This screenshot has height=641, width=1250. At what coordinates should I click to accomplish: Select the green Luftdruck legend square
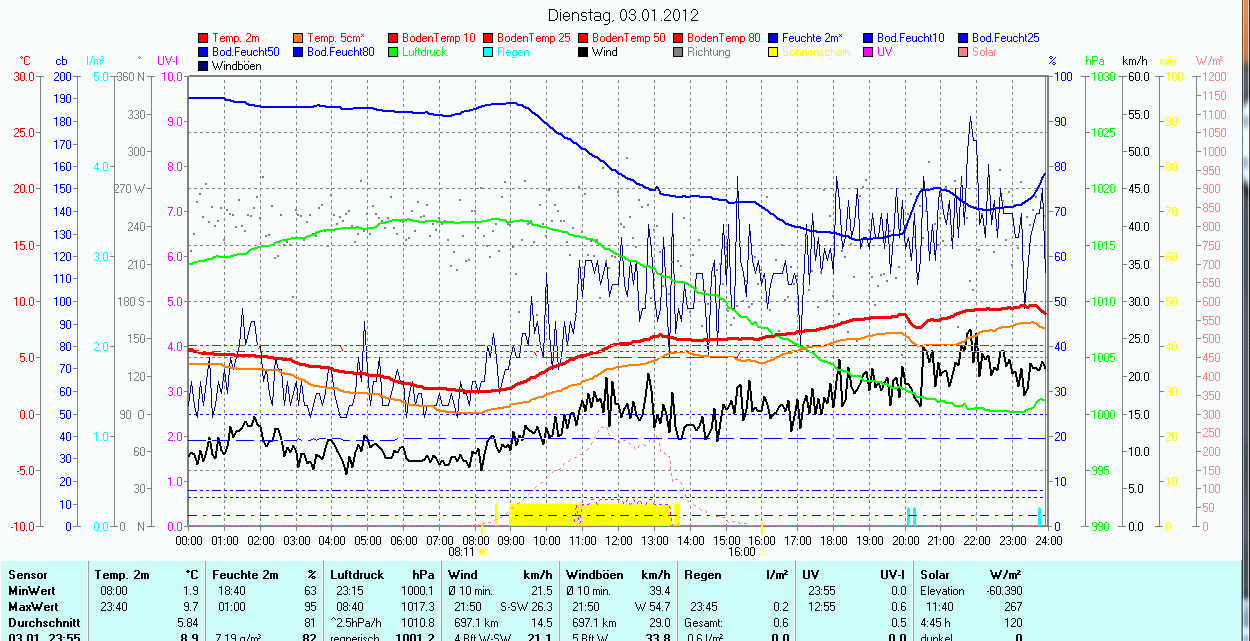pos(394,52)
